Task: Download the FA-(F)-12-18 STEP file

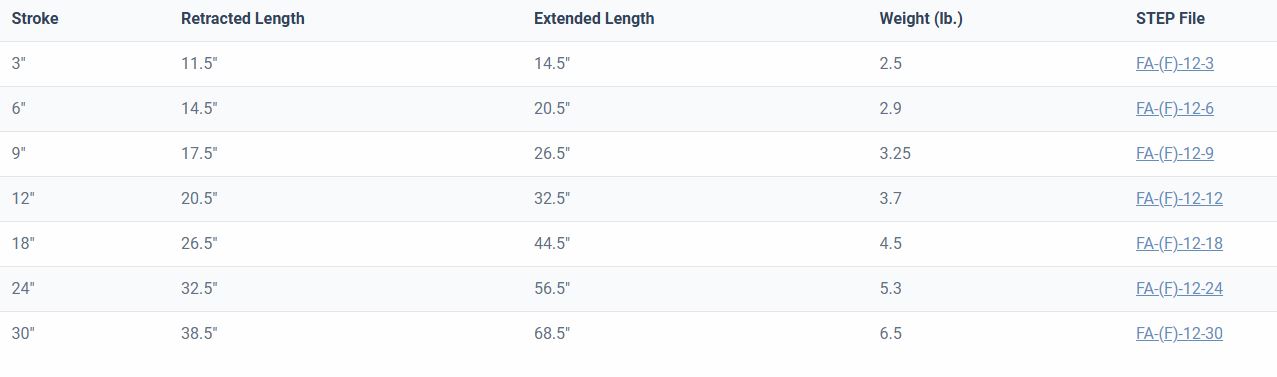Action: [1179, 244]
